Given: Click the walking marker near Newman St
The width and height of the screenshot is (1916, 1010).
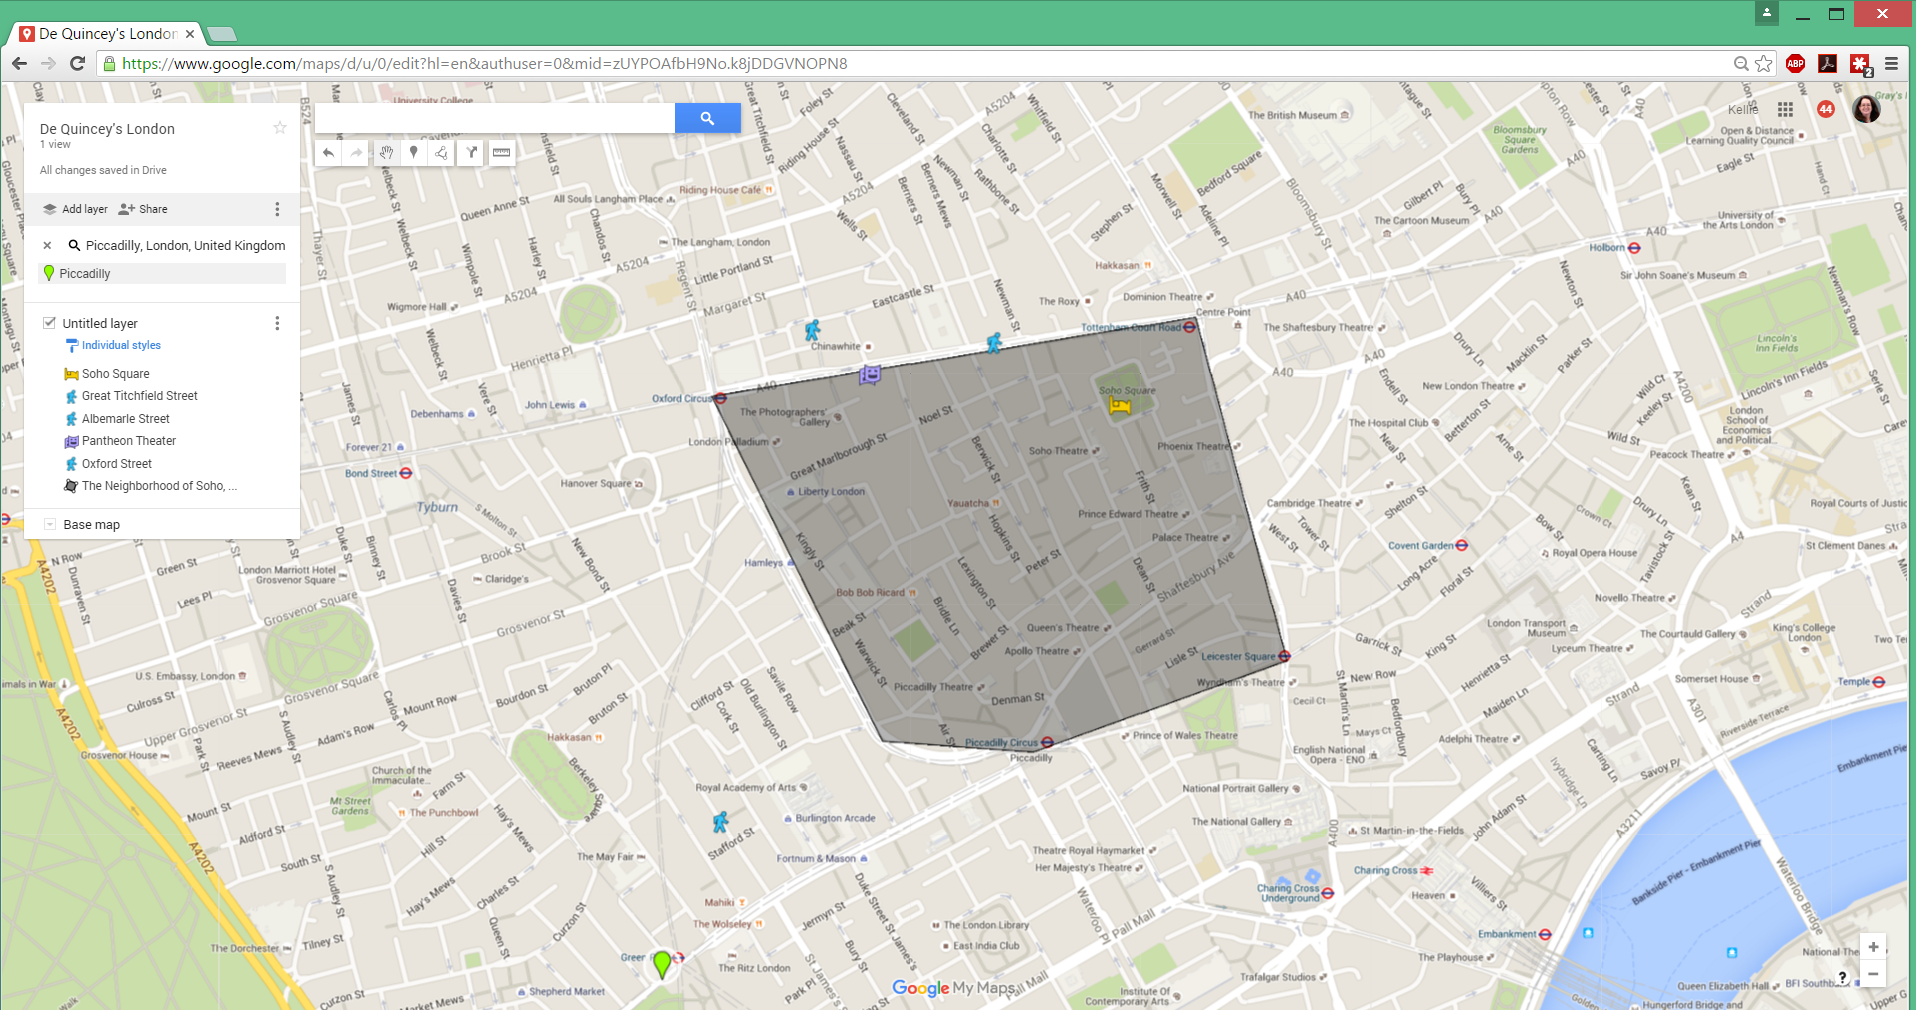Looking at the screenshot, I should [x=993, y=343].
